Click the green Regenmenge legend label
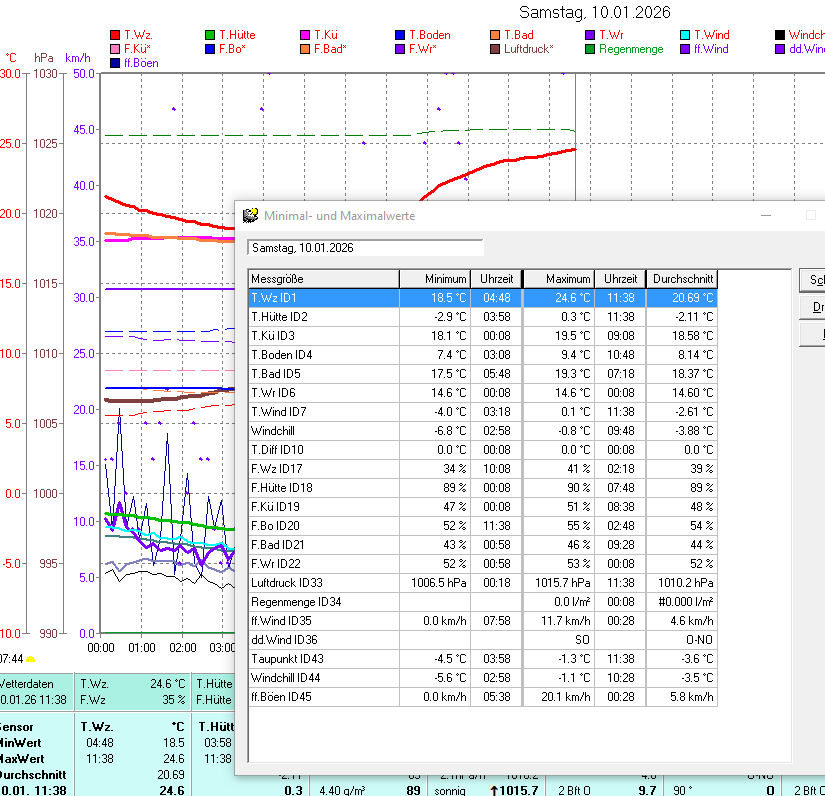The width and height of the screenshot is (825, 796). coord(631,49)
